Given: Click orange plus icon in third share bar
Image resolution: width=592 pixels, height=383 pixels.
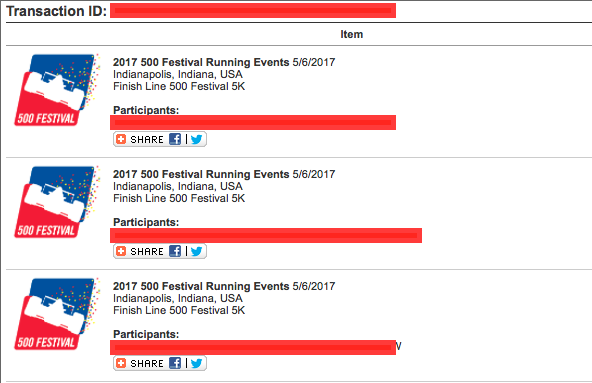Looking at the screenshot, I should click(121, 363).
